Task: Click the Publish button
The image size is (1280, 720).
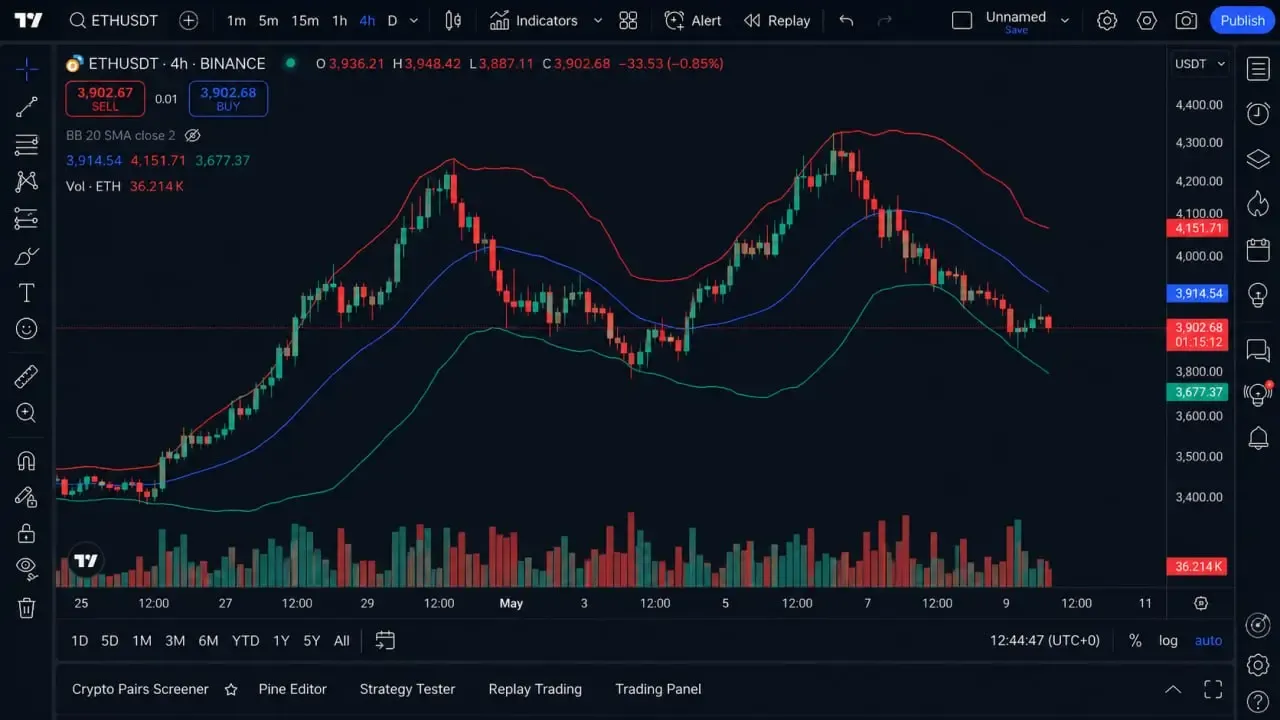Action: point(1242,20)
